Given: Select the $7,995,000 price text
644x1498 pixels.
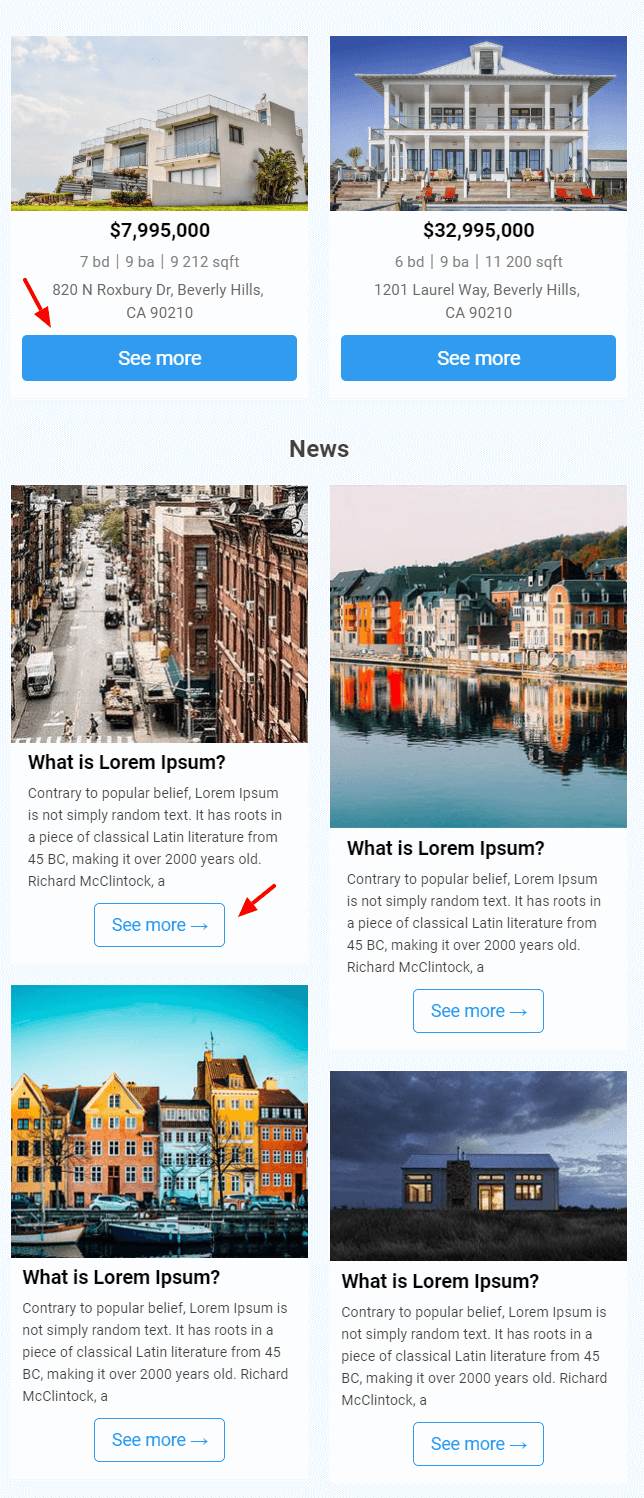Looking at the screenshot, I should tap(160, 231).
